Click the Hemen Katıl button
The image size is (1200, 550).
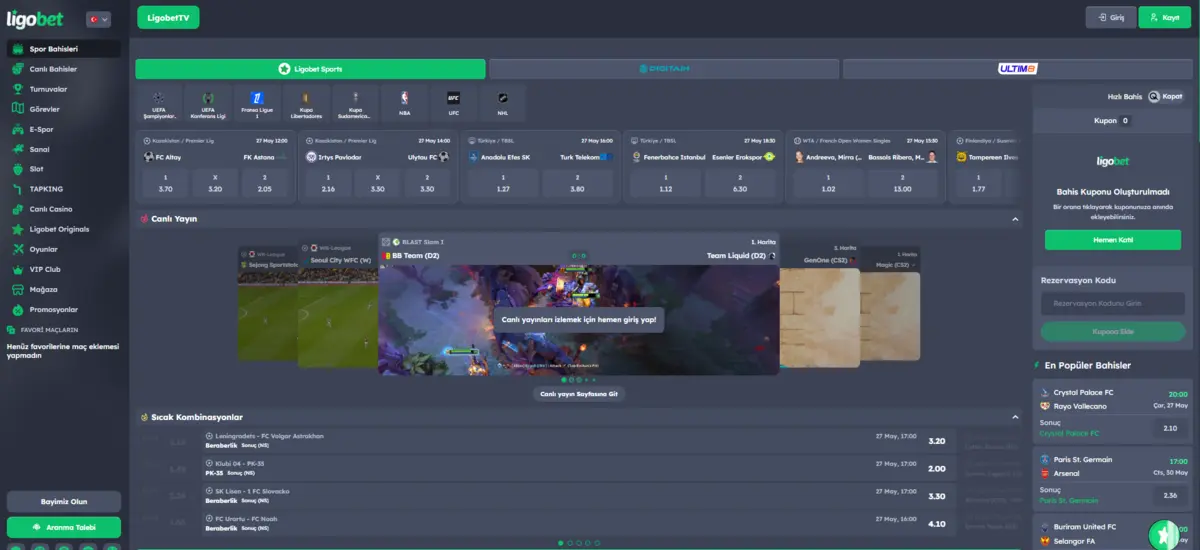coord(1112,240)
